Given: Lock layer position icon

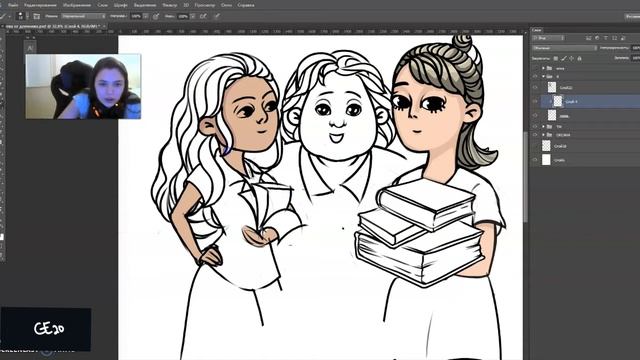Looking at the screenshot, I should coord(571,59).
